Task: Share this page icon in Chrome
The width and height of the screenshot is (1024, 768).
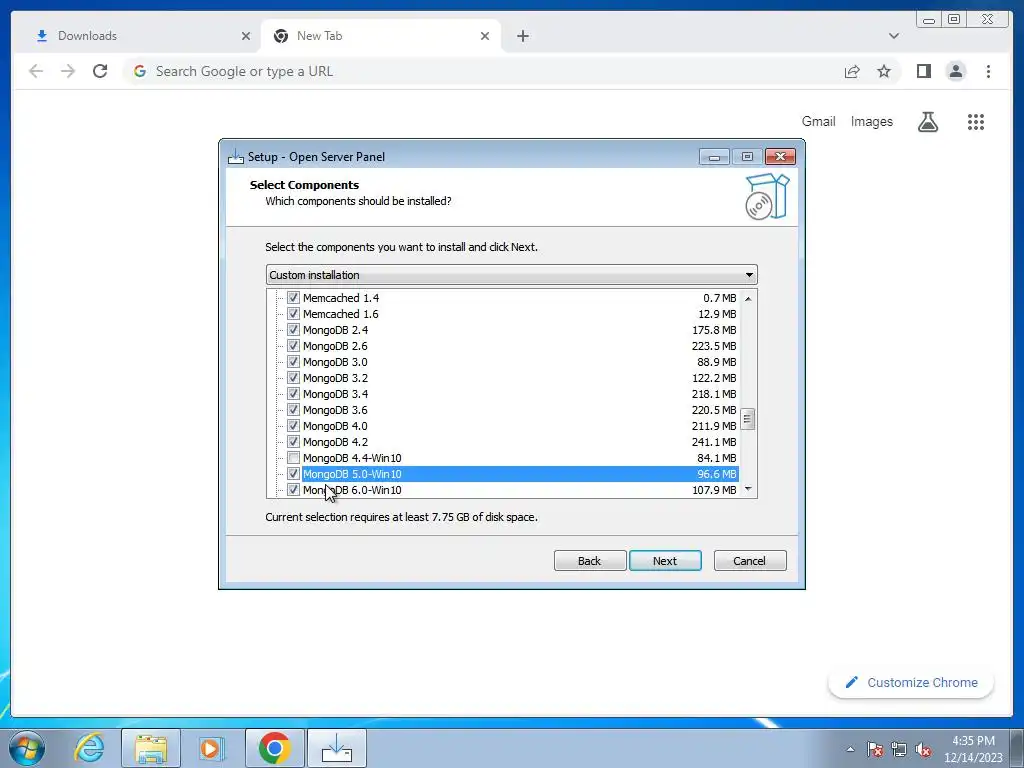Action: (852, 71)
